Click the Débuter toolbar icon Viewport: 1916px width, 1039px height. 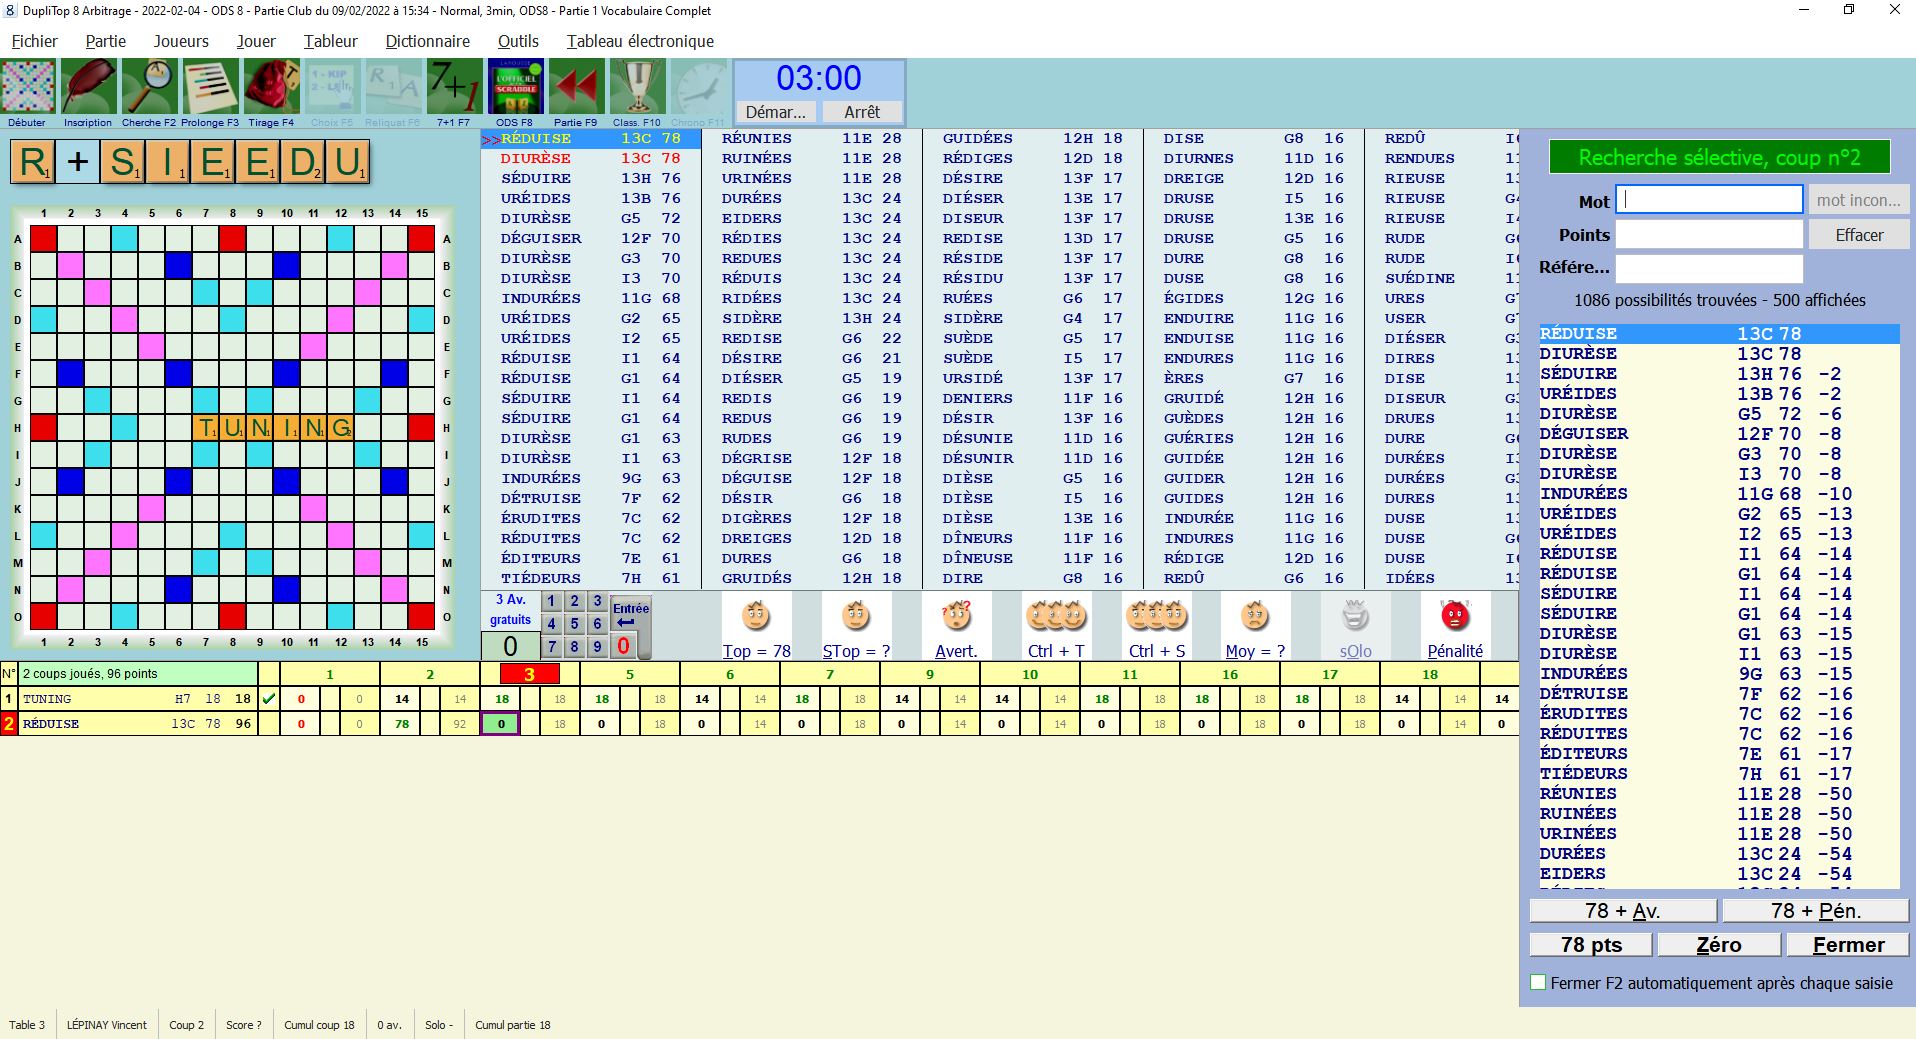[28, 88]
